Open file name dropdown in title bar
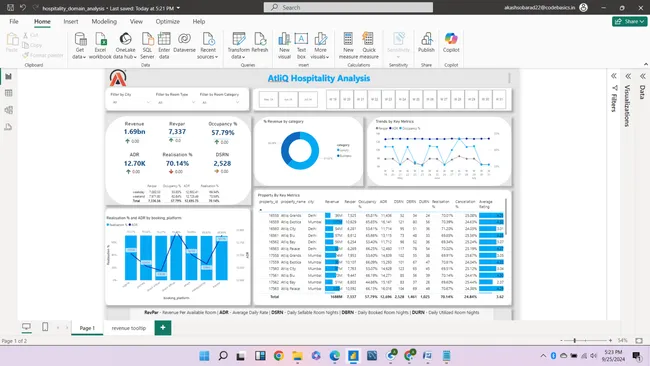This screenshot has height=366, width=650. [x=178, y=8]
